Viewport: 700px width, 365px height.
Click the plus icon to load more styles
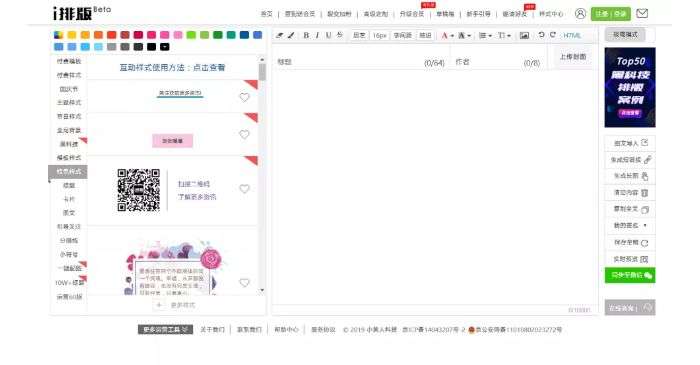[x=159, y=305]
